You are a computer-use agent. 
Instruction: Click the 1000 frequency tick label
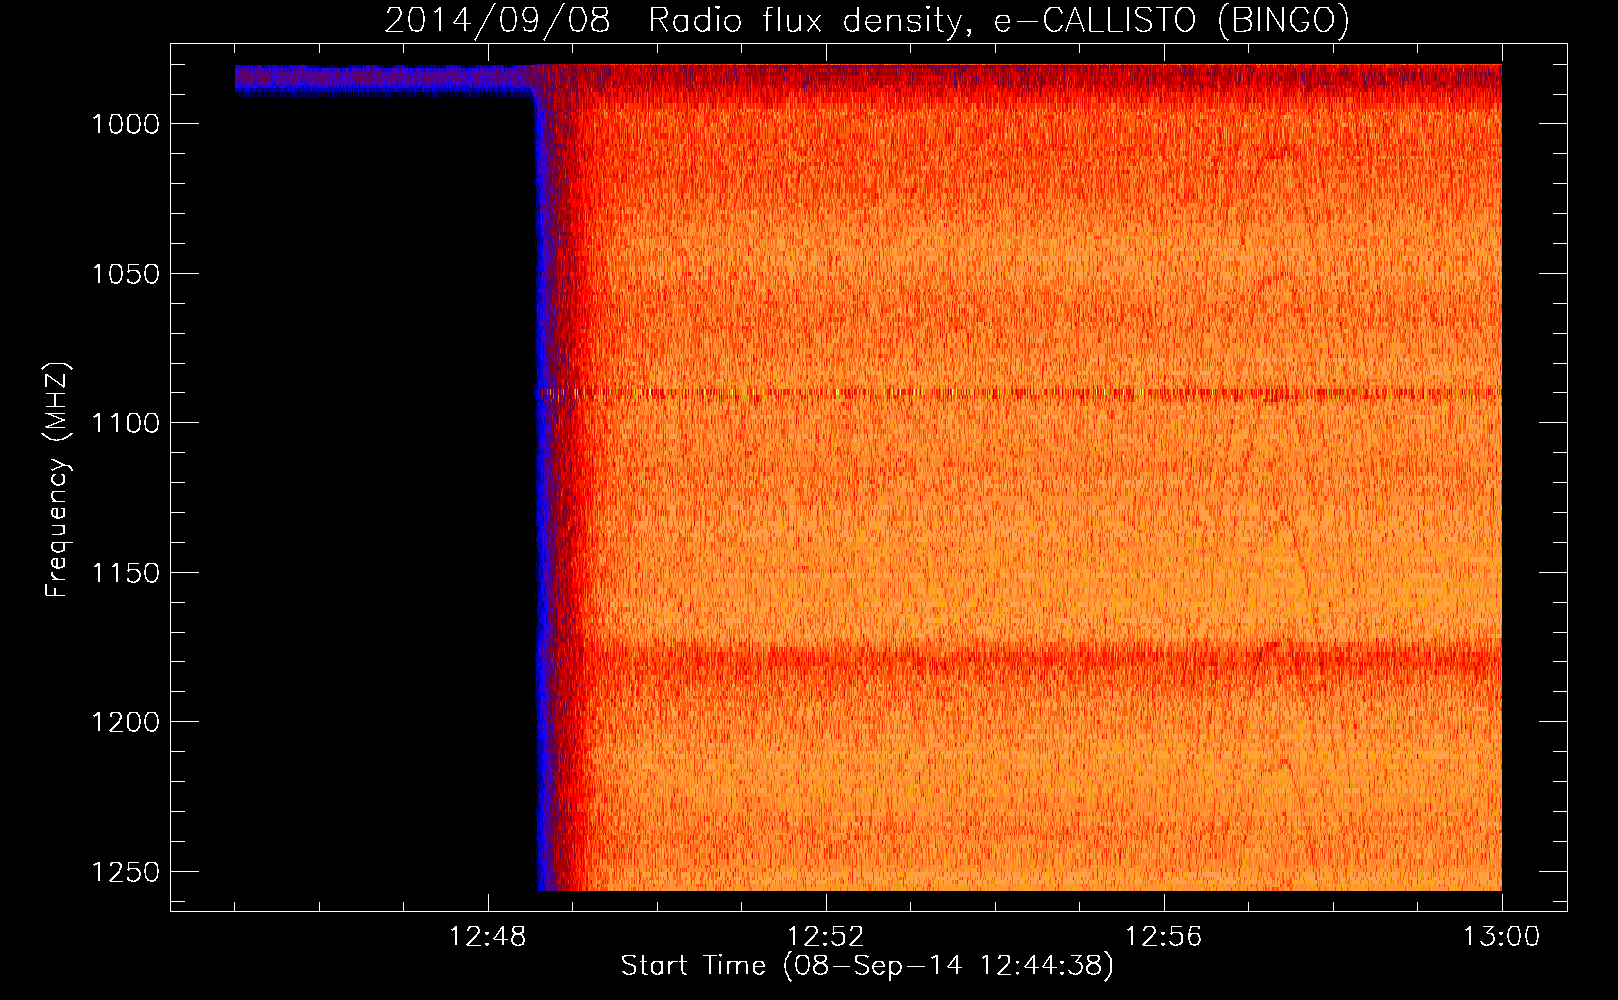(125, 124)
